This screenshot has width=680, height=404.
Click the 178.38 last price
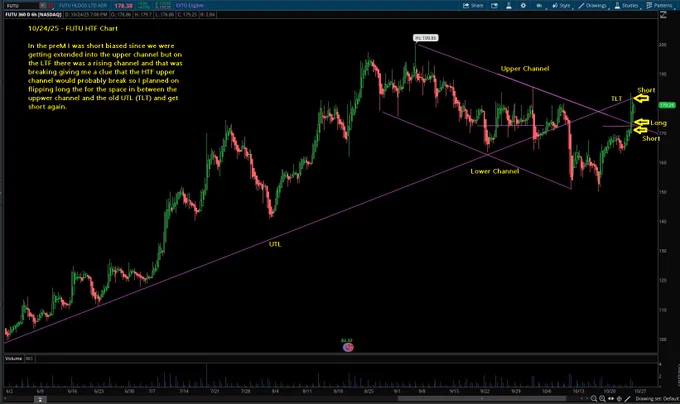coord(124,6)
